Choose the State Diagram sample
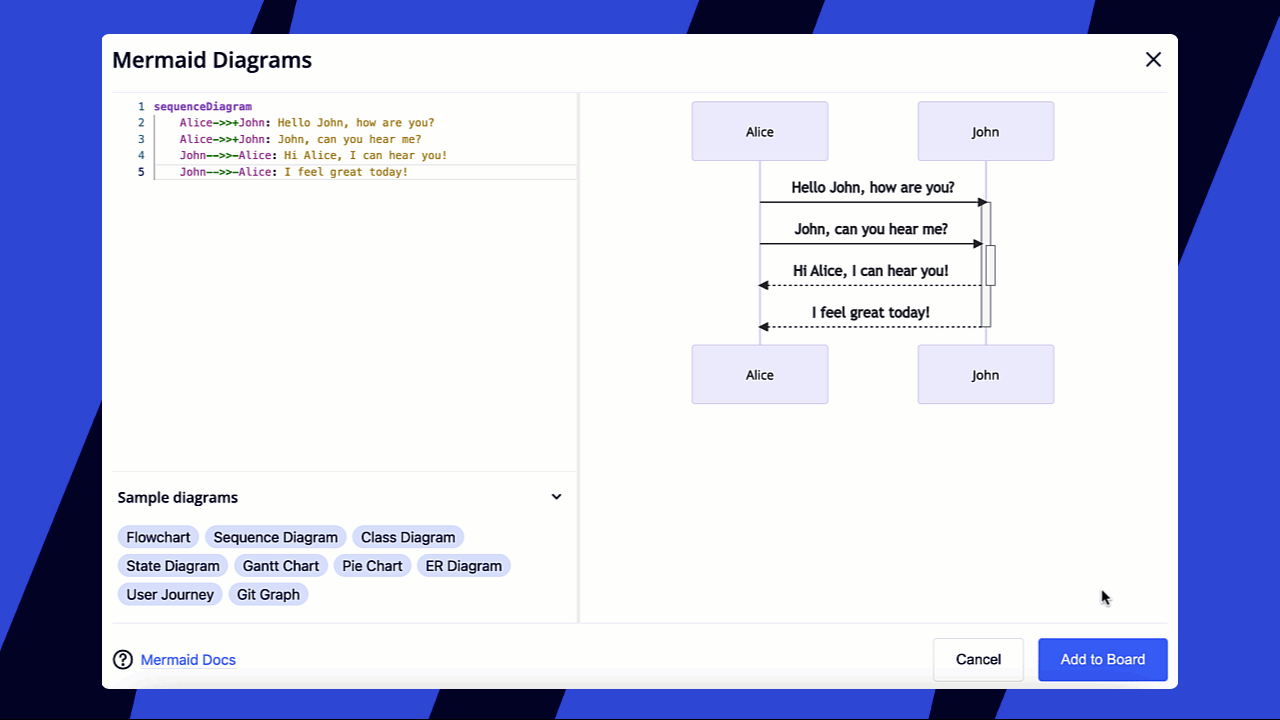This screenshot has height=720, width=1280. click(x=172, y=565)
